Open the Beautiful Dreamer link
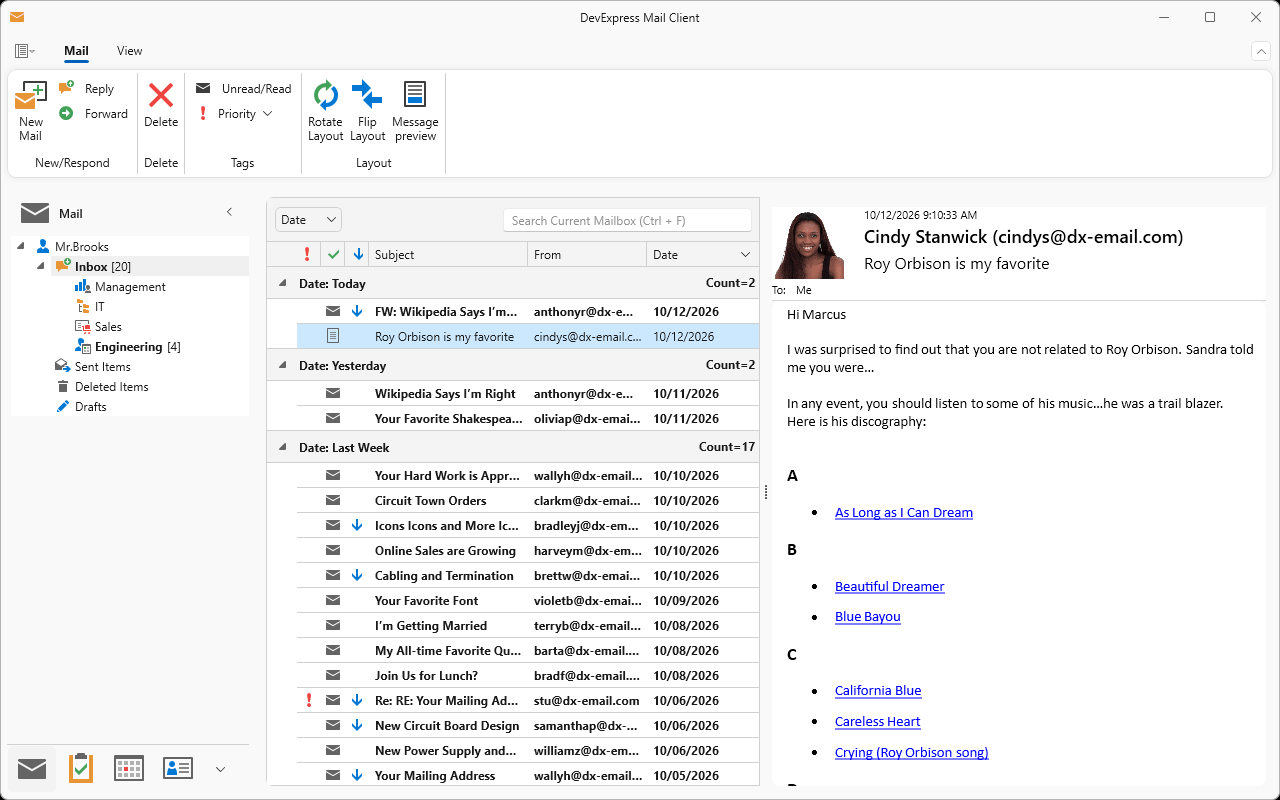Screen dimensions: 1280x800 (x=890, y=587)
